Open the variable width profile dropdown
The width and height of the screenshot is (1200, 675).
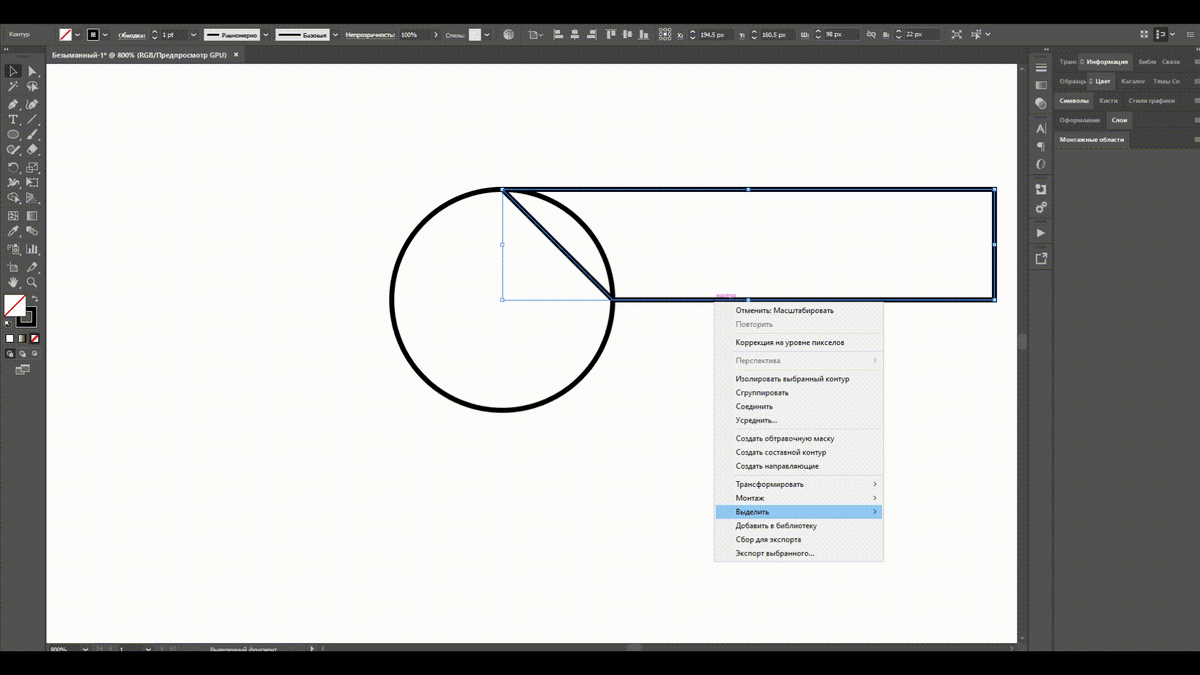tap(266, 35)
